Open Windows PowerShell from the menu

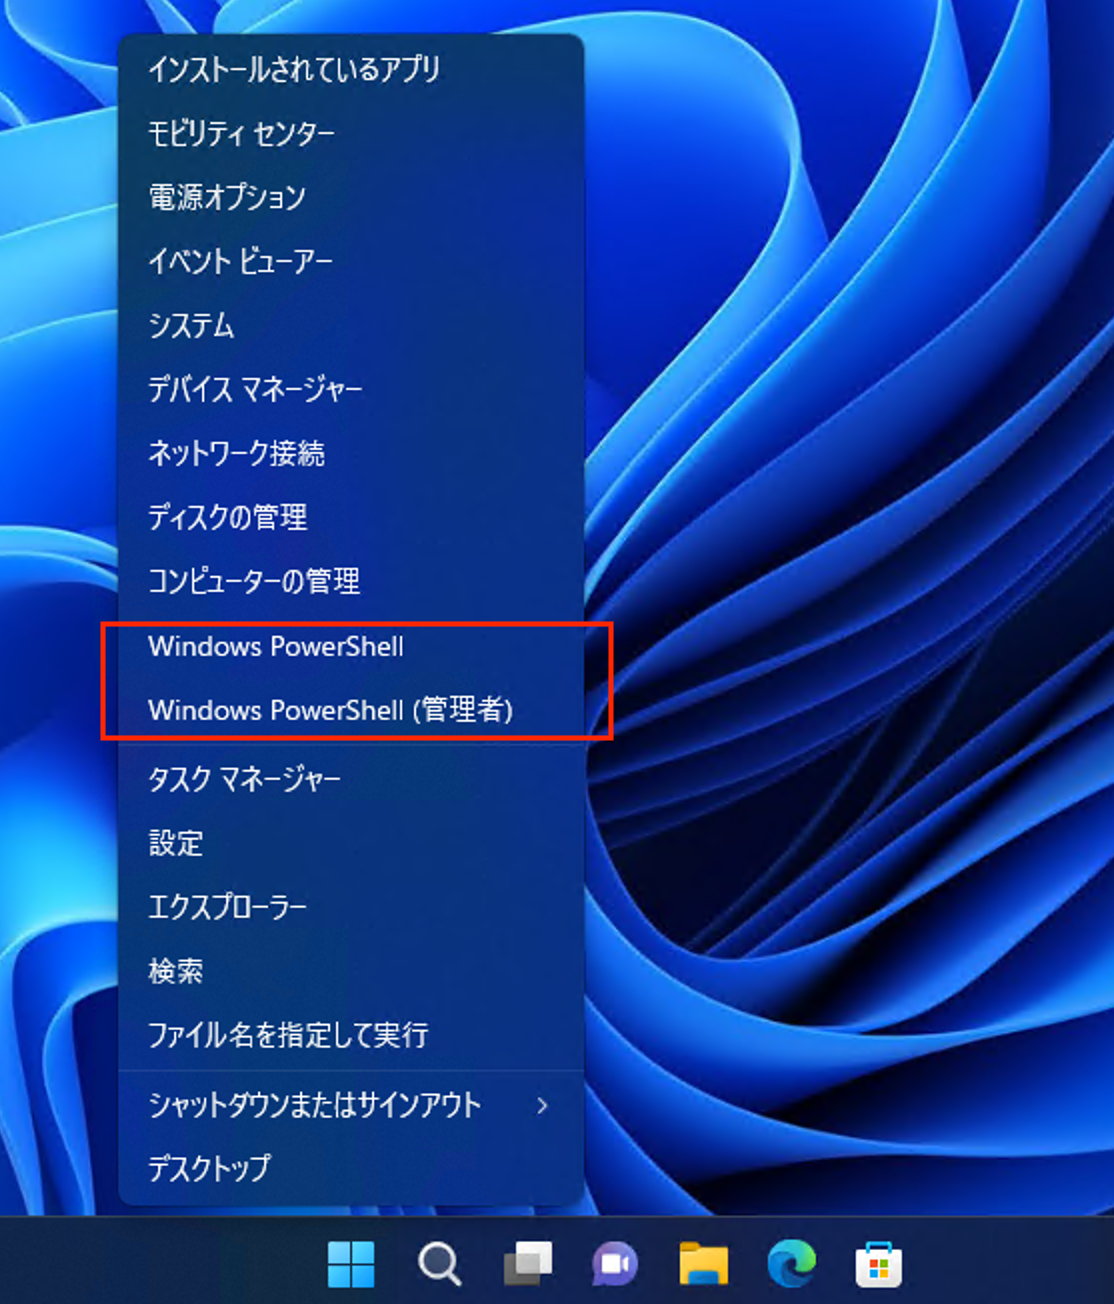pyautogui.click(x=276, y=646)
